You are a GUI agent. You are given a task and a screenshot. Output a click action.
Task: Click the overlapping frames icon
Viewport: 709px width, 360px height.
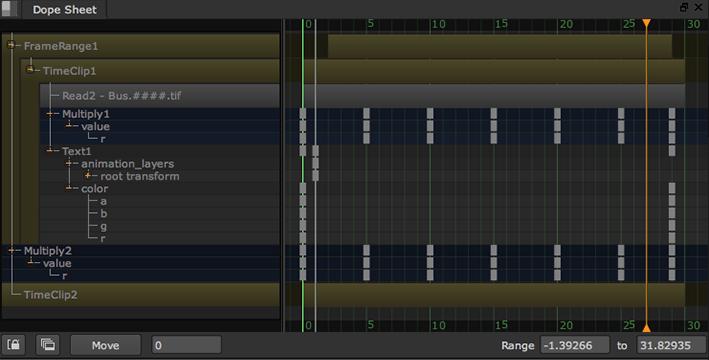pos(47,345)
